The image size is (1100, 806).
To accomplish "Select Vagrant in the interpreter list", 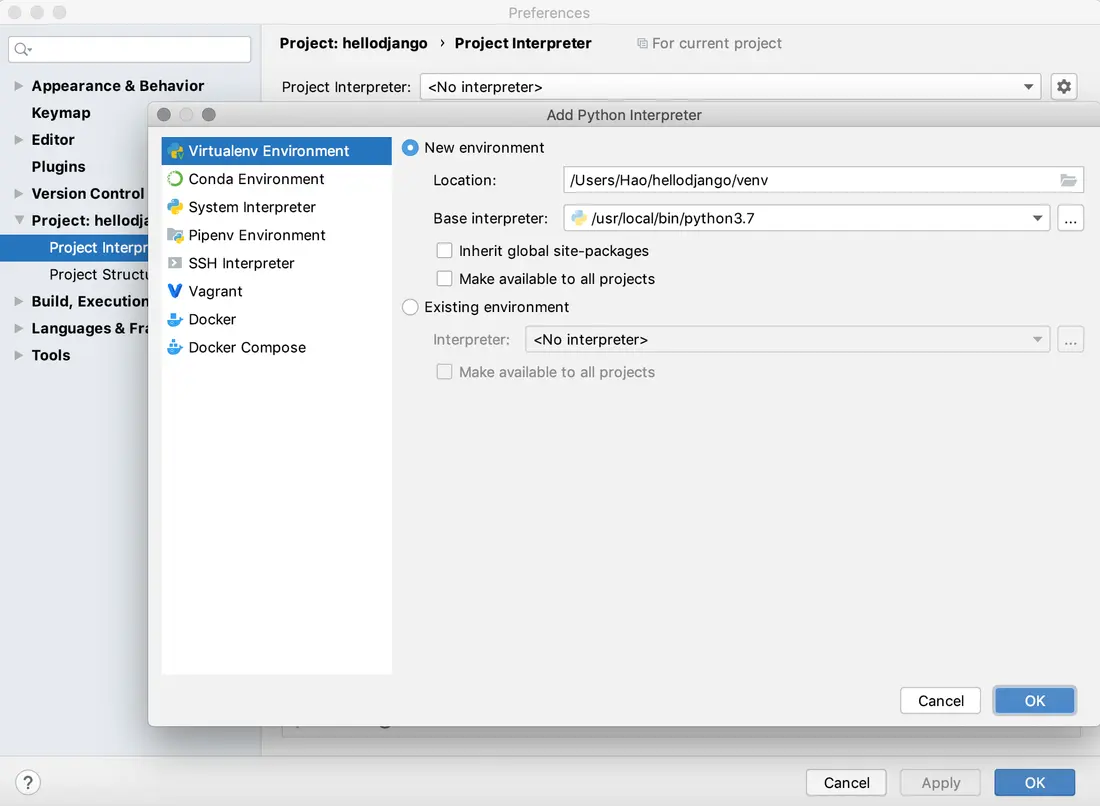I will tap(276, 291).
